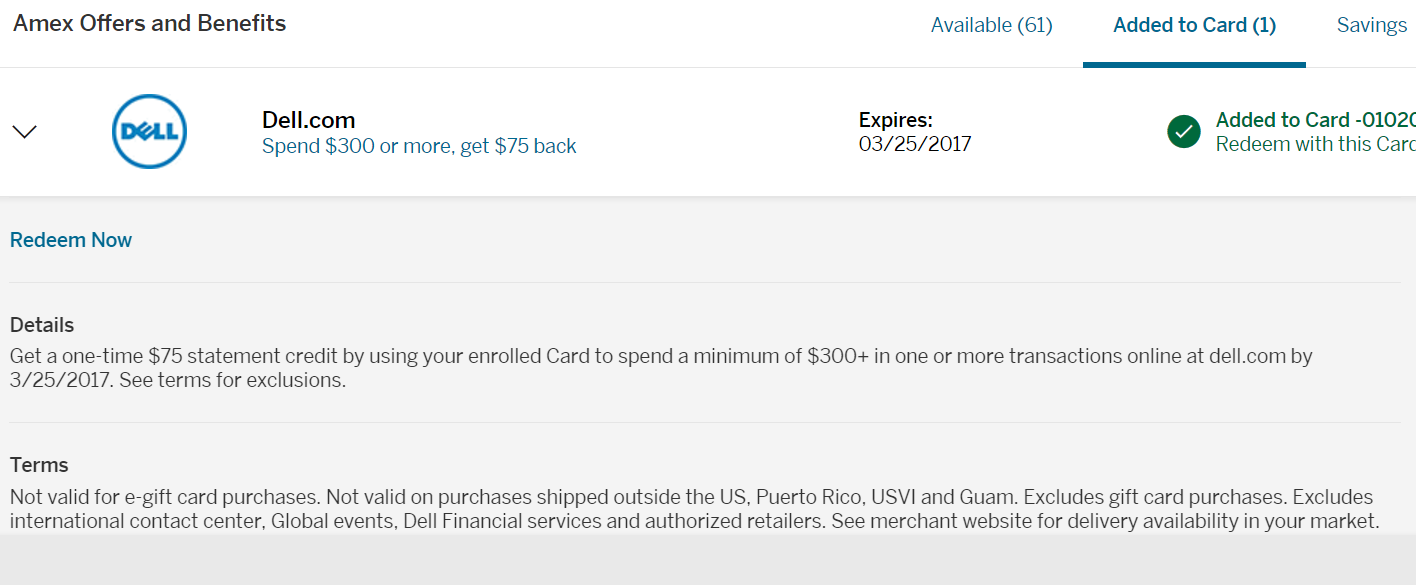Switch to the Available (61) tab

991,25
